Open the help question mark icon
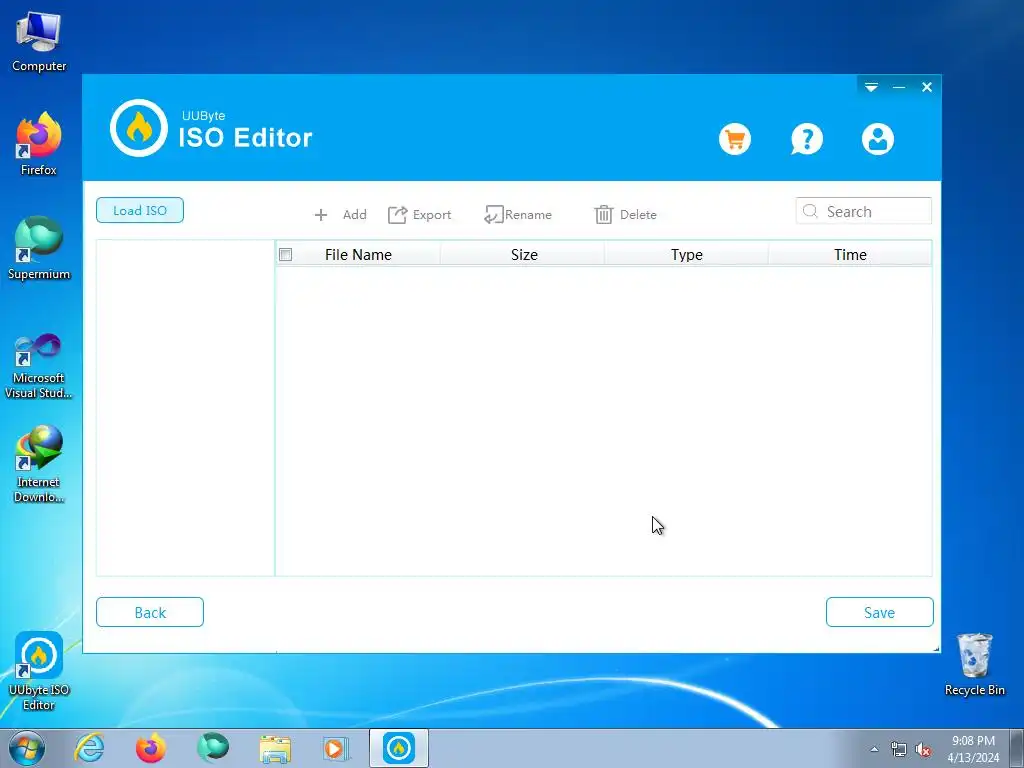 (807, 139)
